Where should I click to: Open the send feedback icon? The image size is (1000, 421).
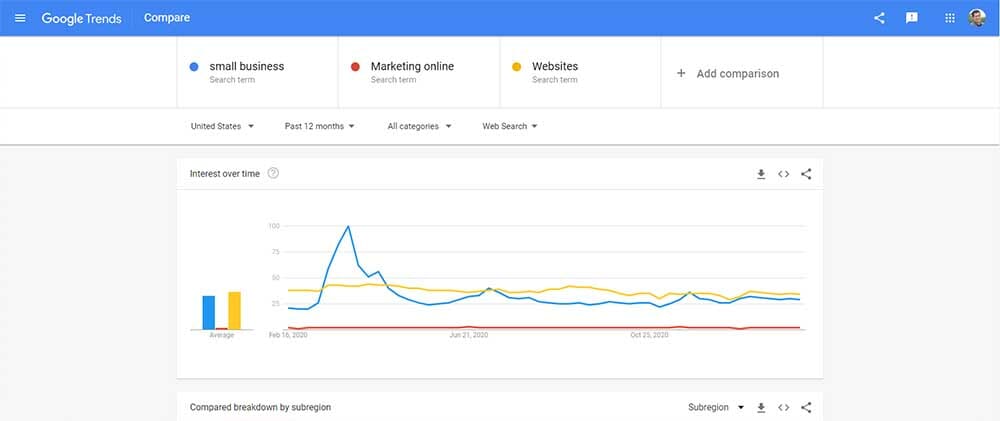(x=912, y=18)
